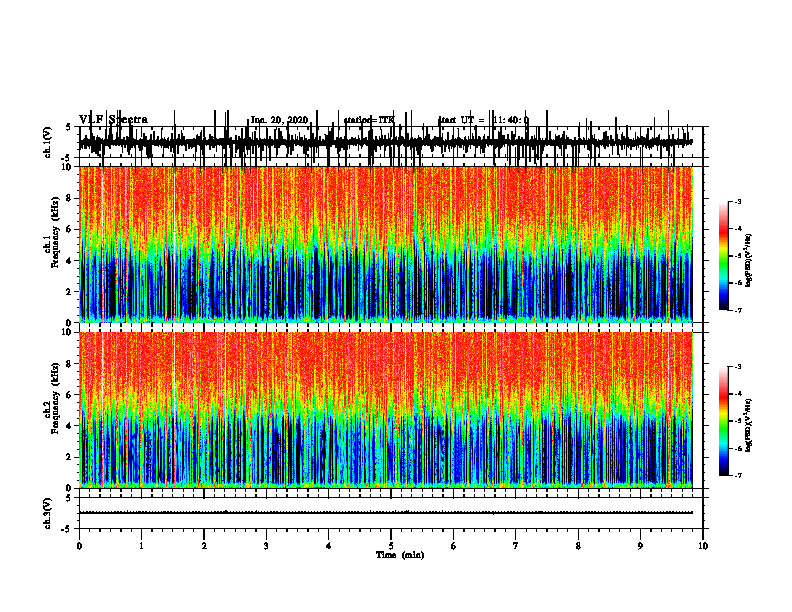Click time axis end tick label '10'
The image size is (792, 612).
pyautogui.click(x=703, y=546)
